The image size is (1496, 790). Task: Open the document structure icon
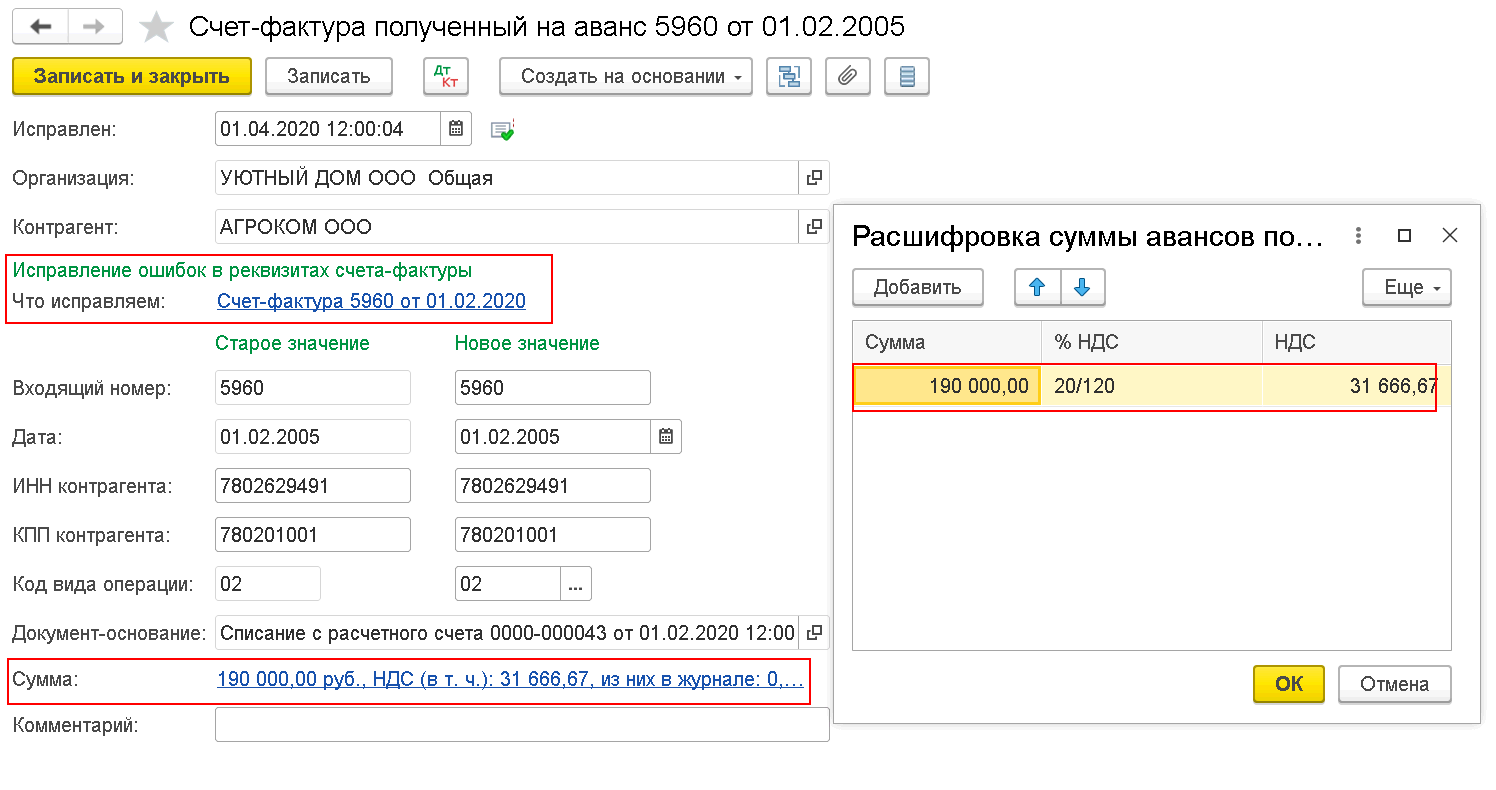click(788, 76)
